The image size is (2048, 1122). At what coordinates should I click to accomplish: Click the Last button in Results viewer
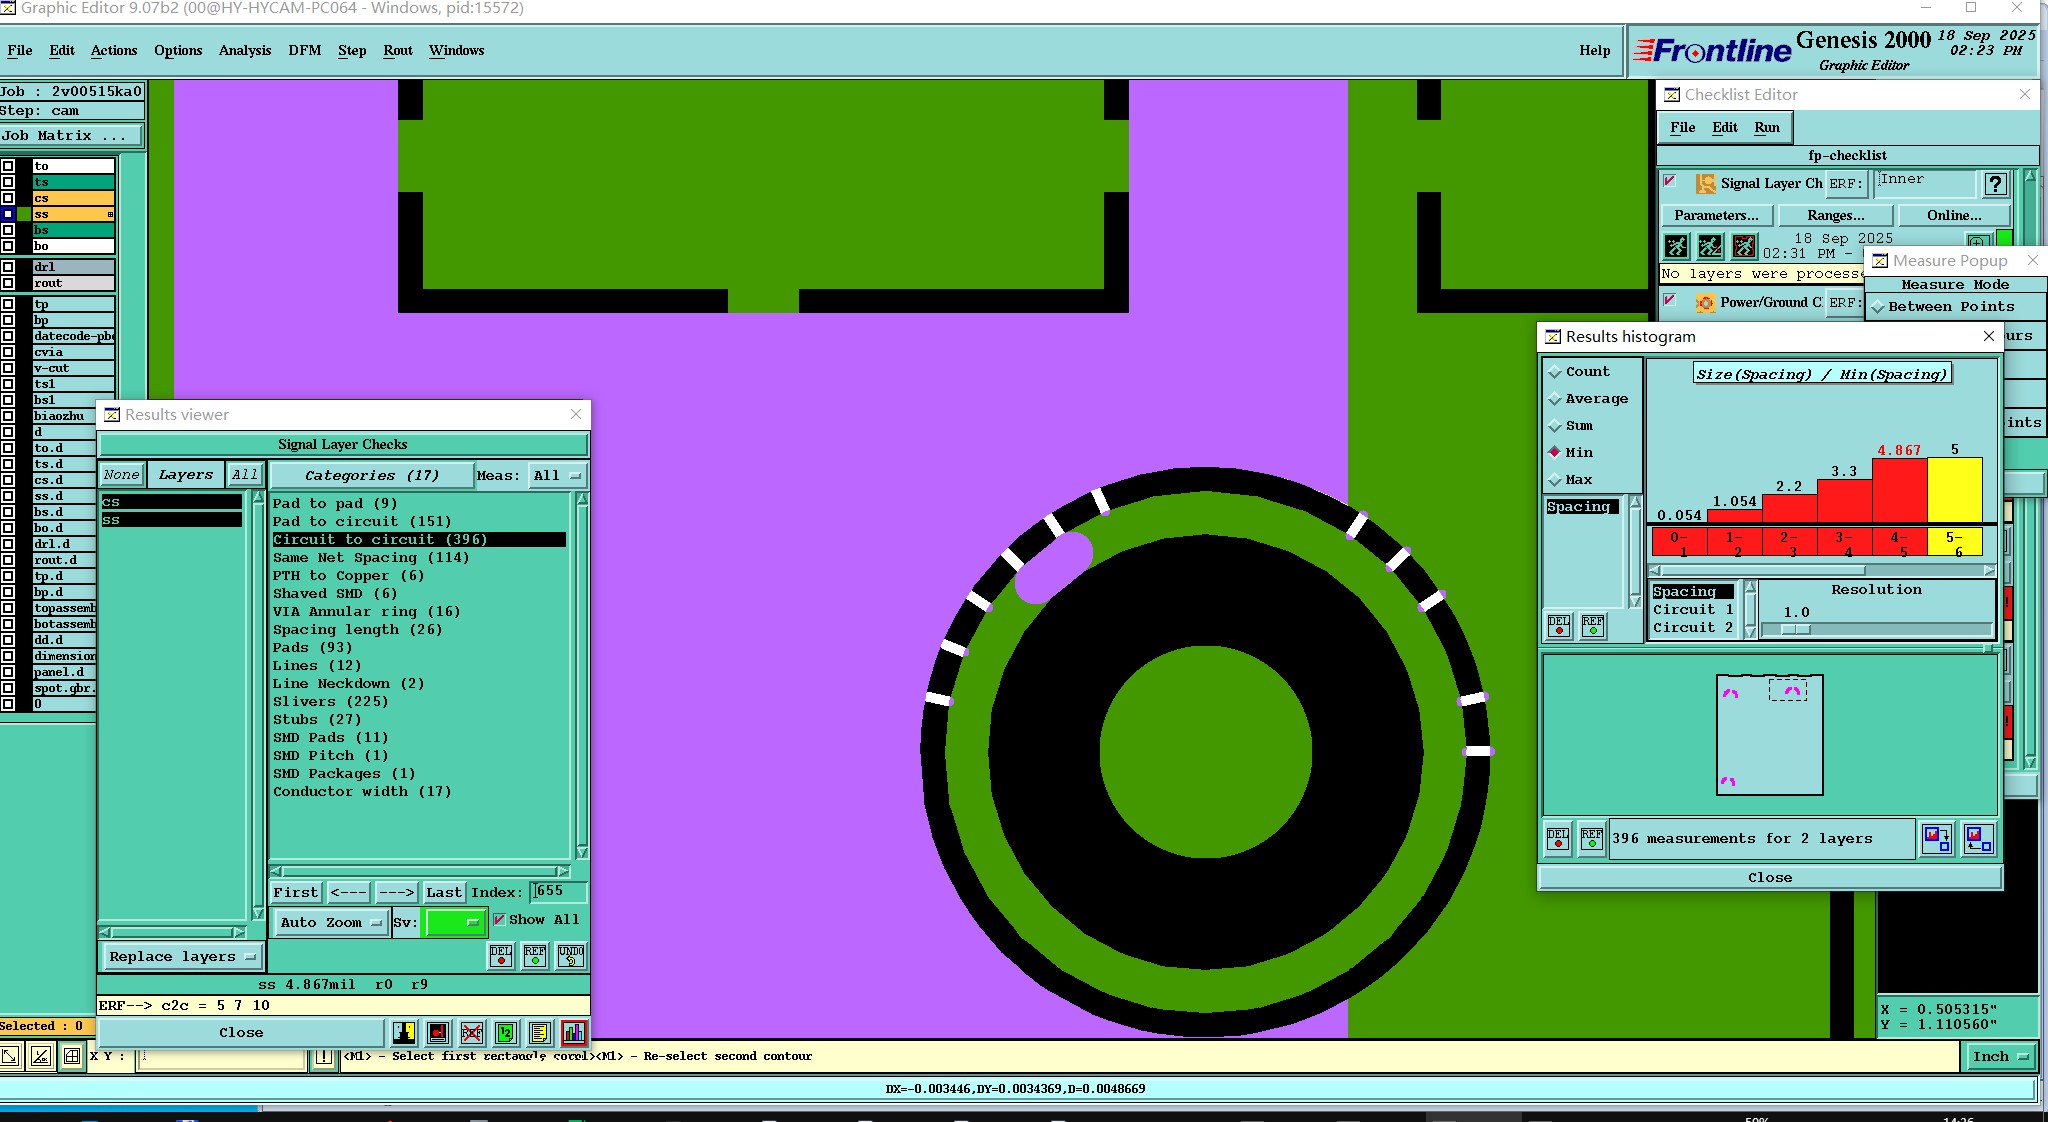(443, 892)
